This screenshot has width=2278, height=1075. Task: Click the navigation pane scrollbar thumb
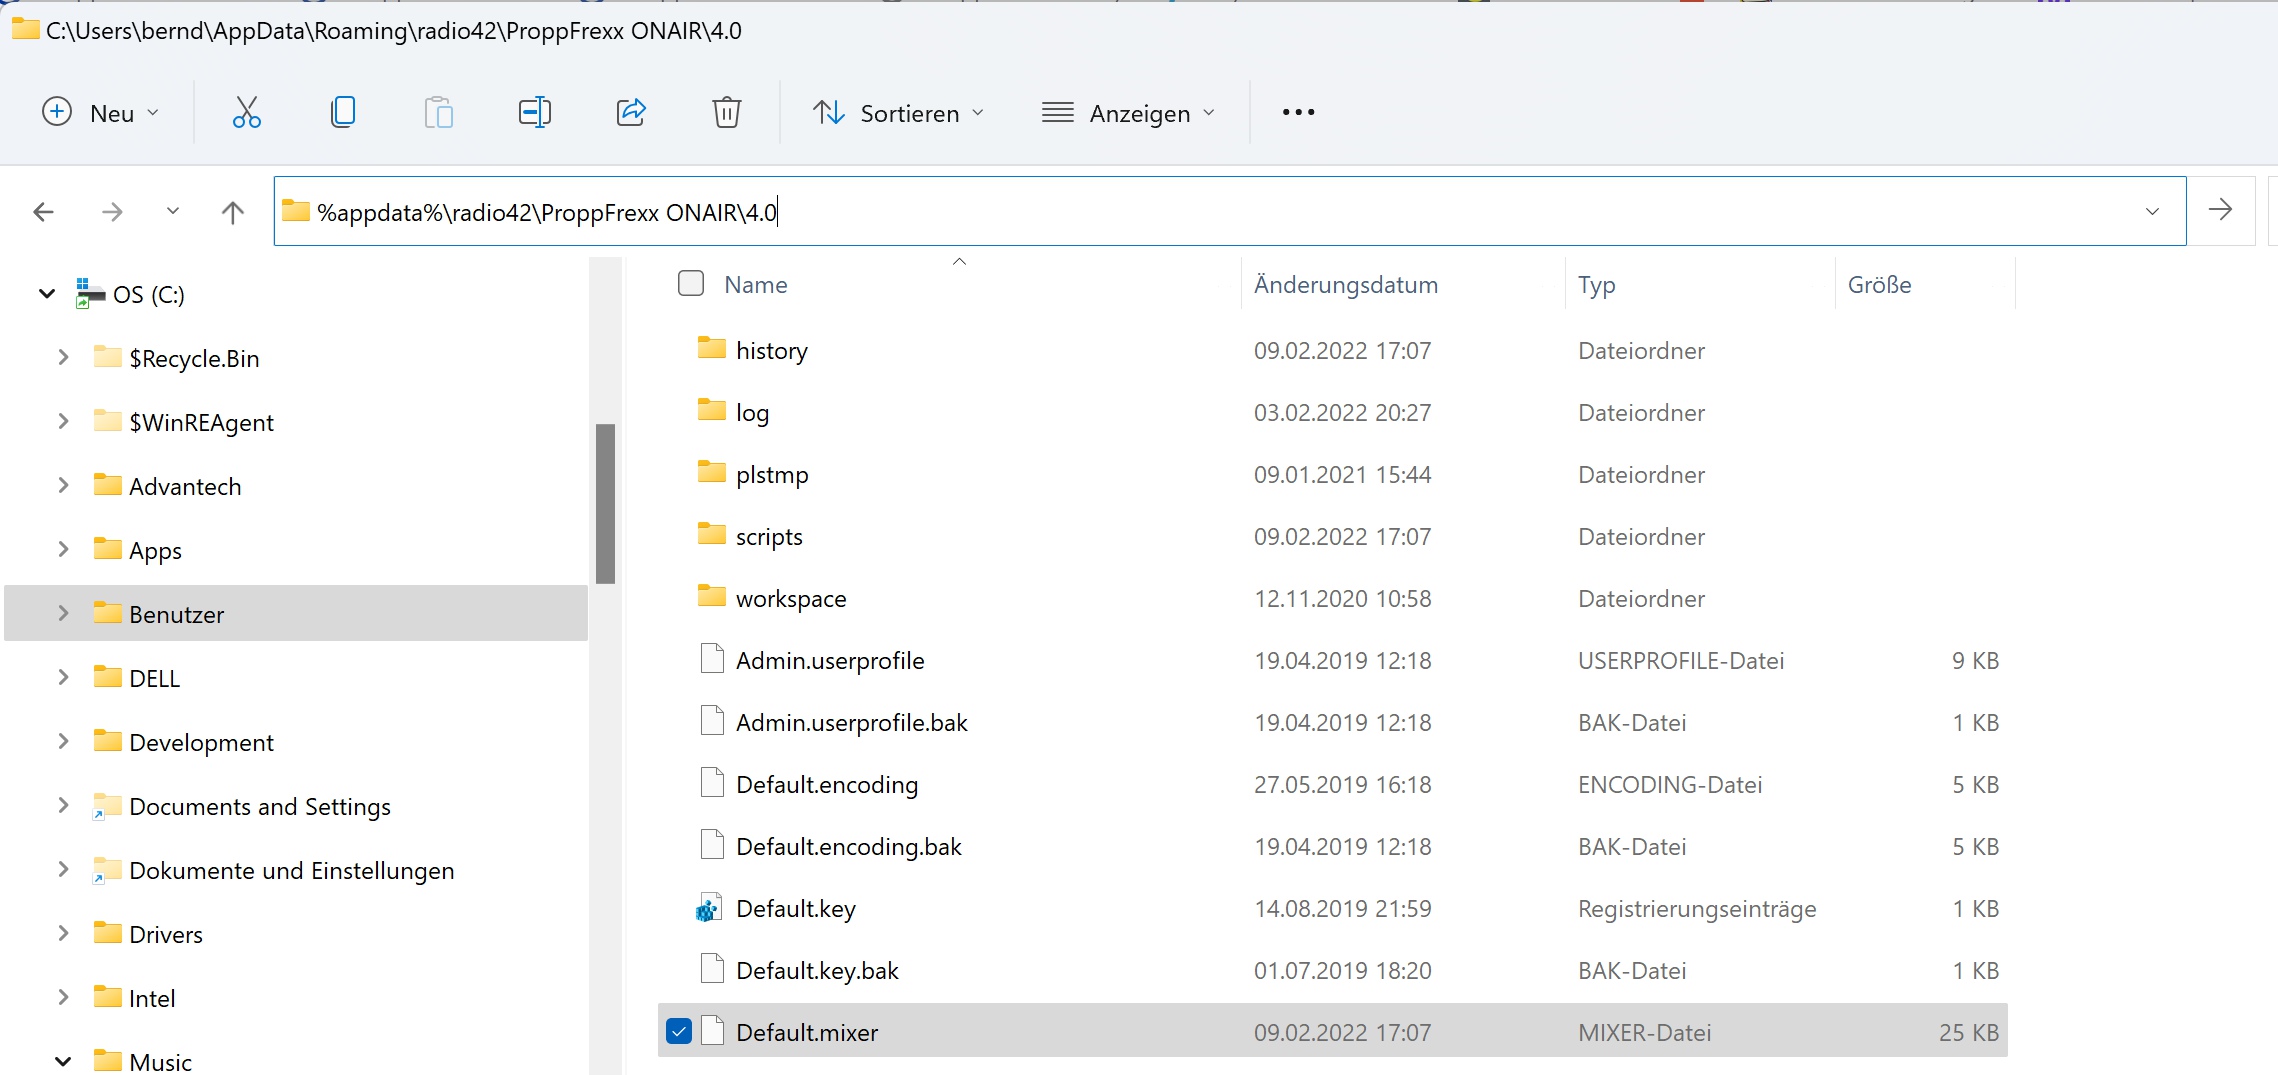605,503
